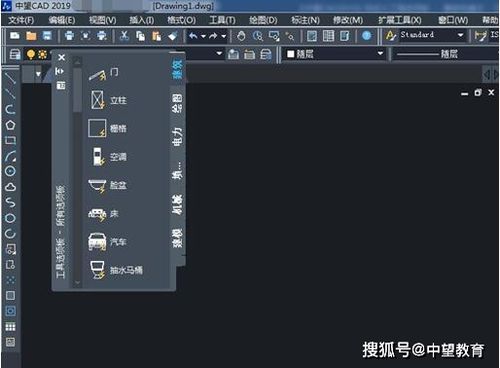Toggle the layer freeze sun icon
The width and height of the screenshot is (500, 368).
[x=42, y=54]
